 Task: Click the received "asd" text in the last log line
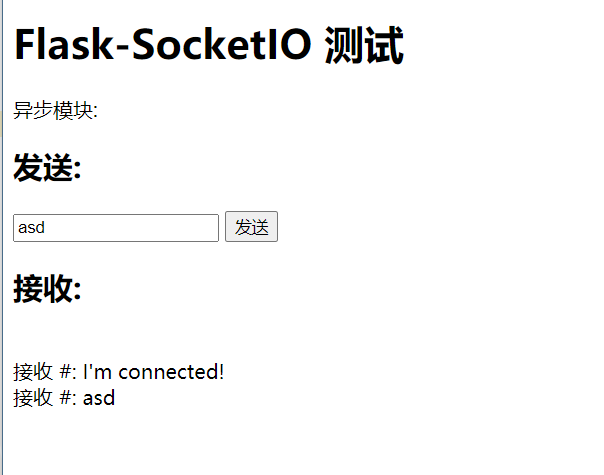[x=99, y=398]
